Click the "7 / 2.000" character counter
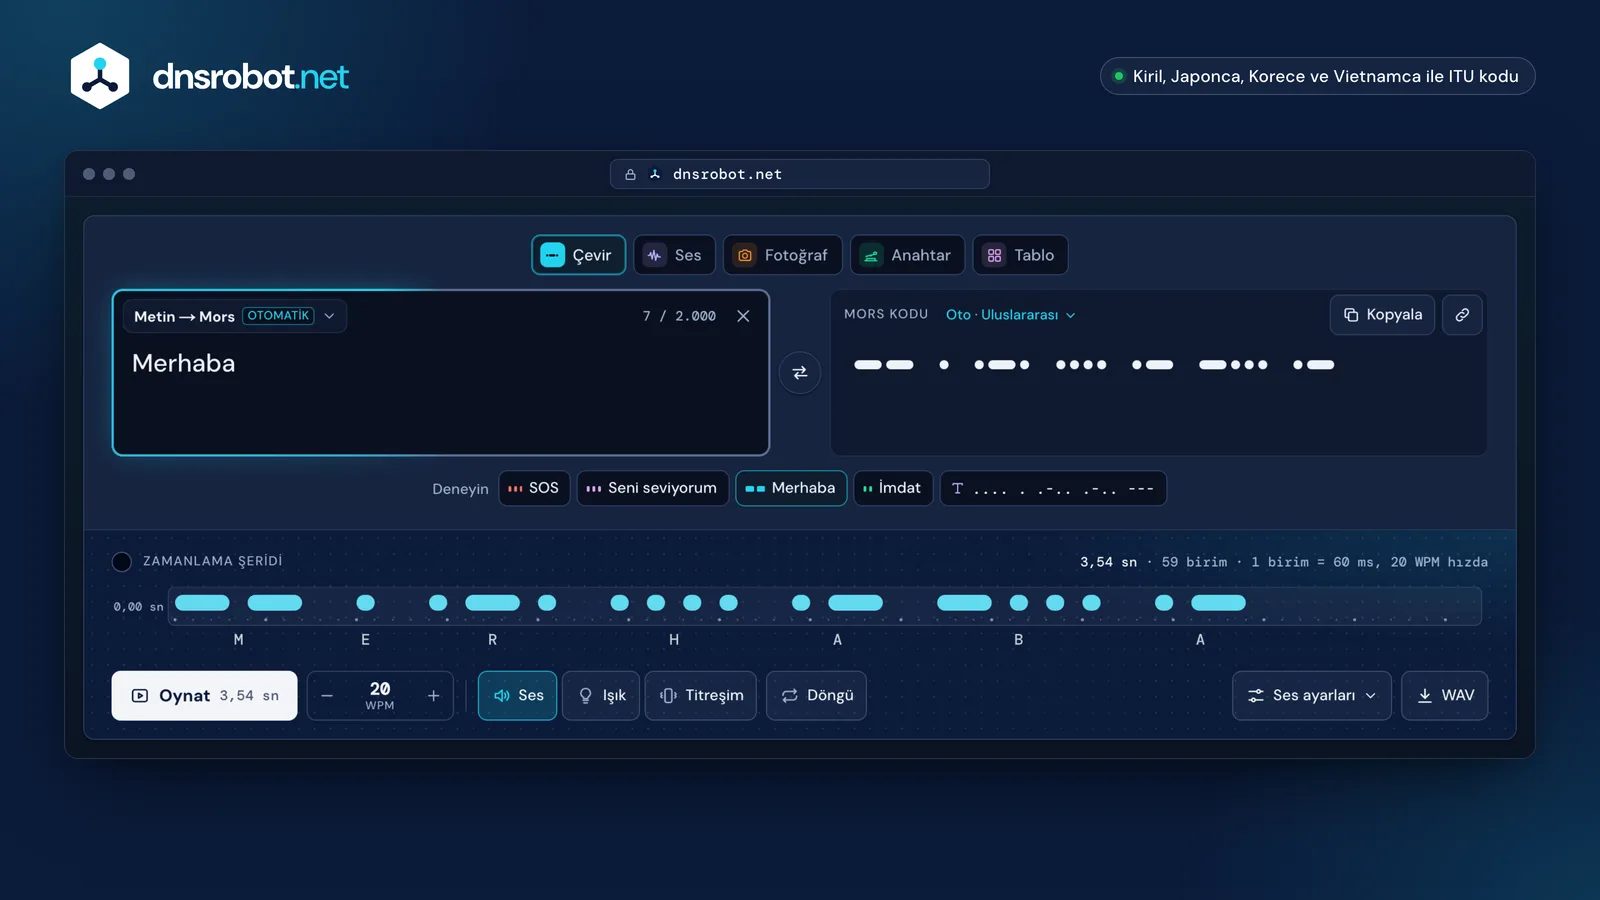The image size is (1600, 900). 679,316
